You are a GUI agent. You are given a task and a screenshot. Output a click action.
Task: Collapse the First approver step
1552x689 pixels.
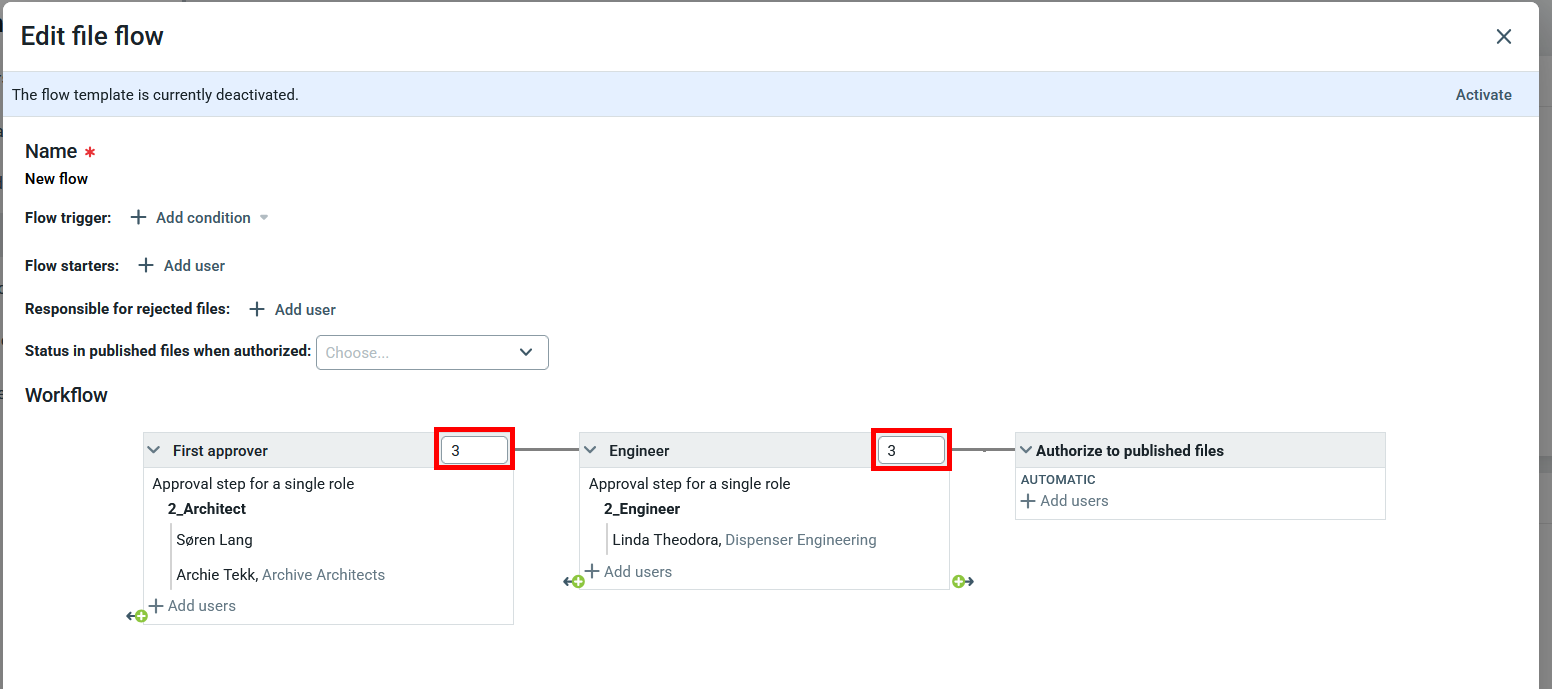click(x=154, y=451)
